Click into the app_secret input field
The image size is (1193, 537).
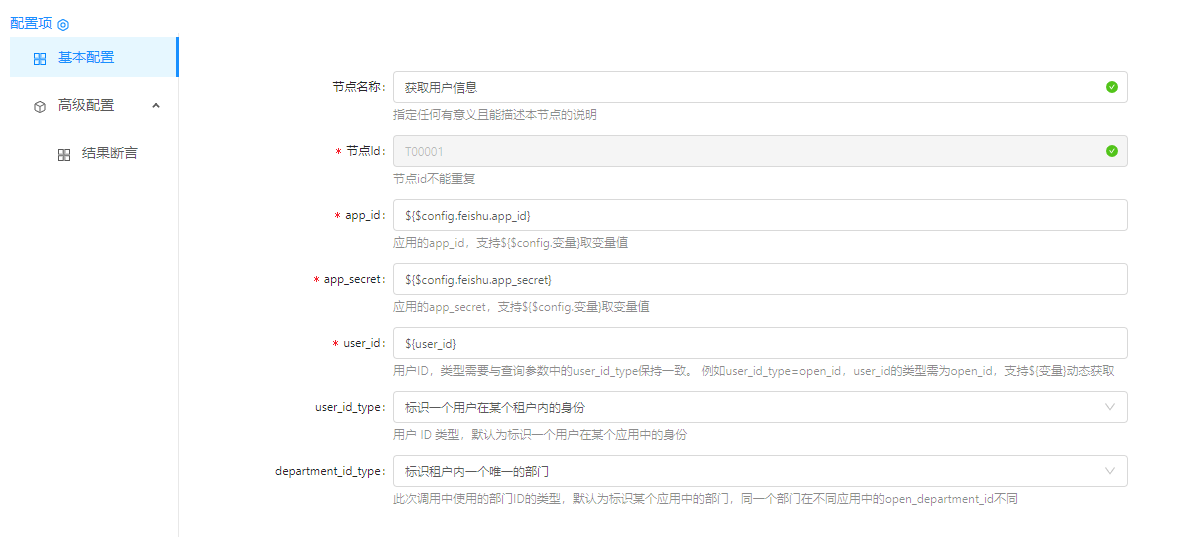pyautogui.click(x=760, y=279)
